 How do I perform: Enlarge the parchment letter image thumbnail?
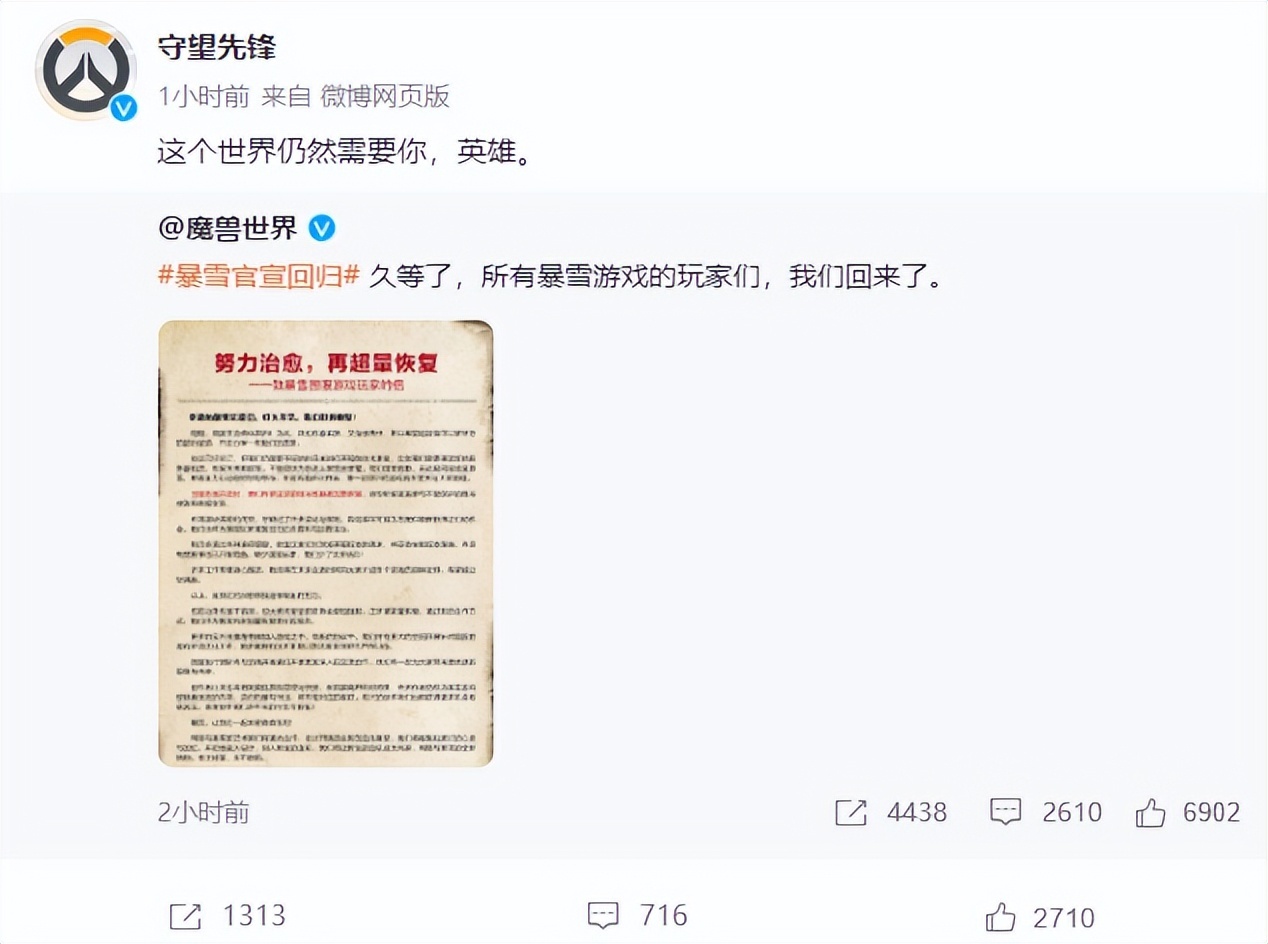pos(326,543)
